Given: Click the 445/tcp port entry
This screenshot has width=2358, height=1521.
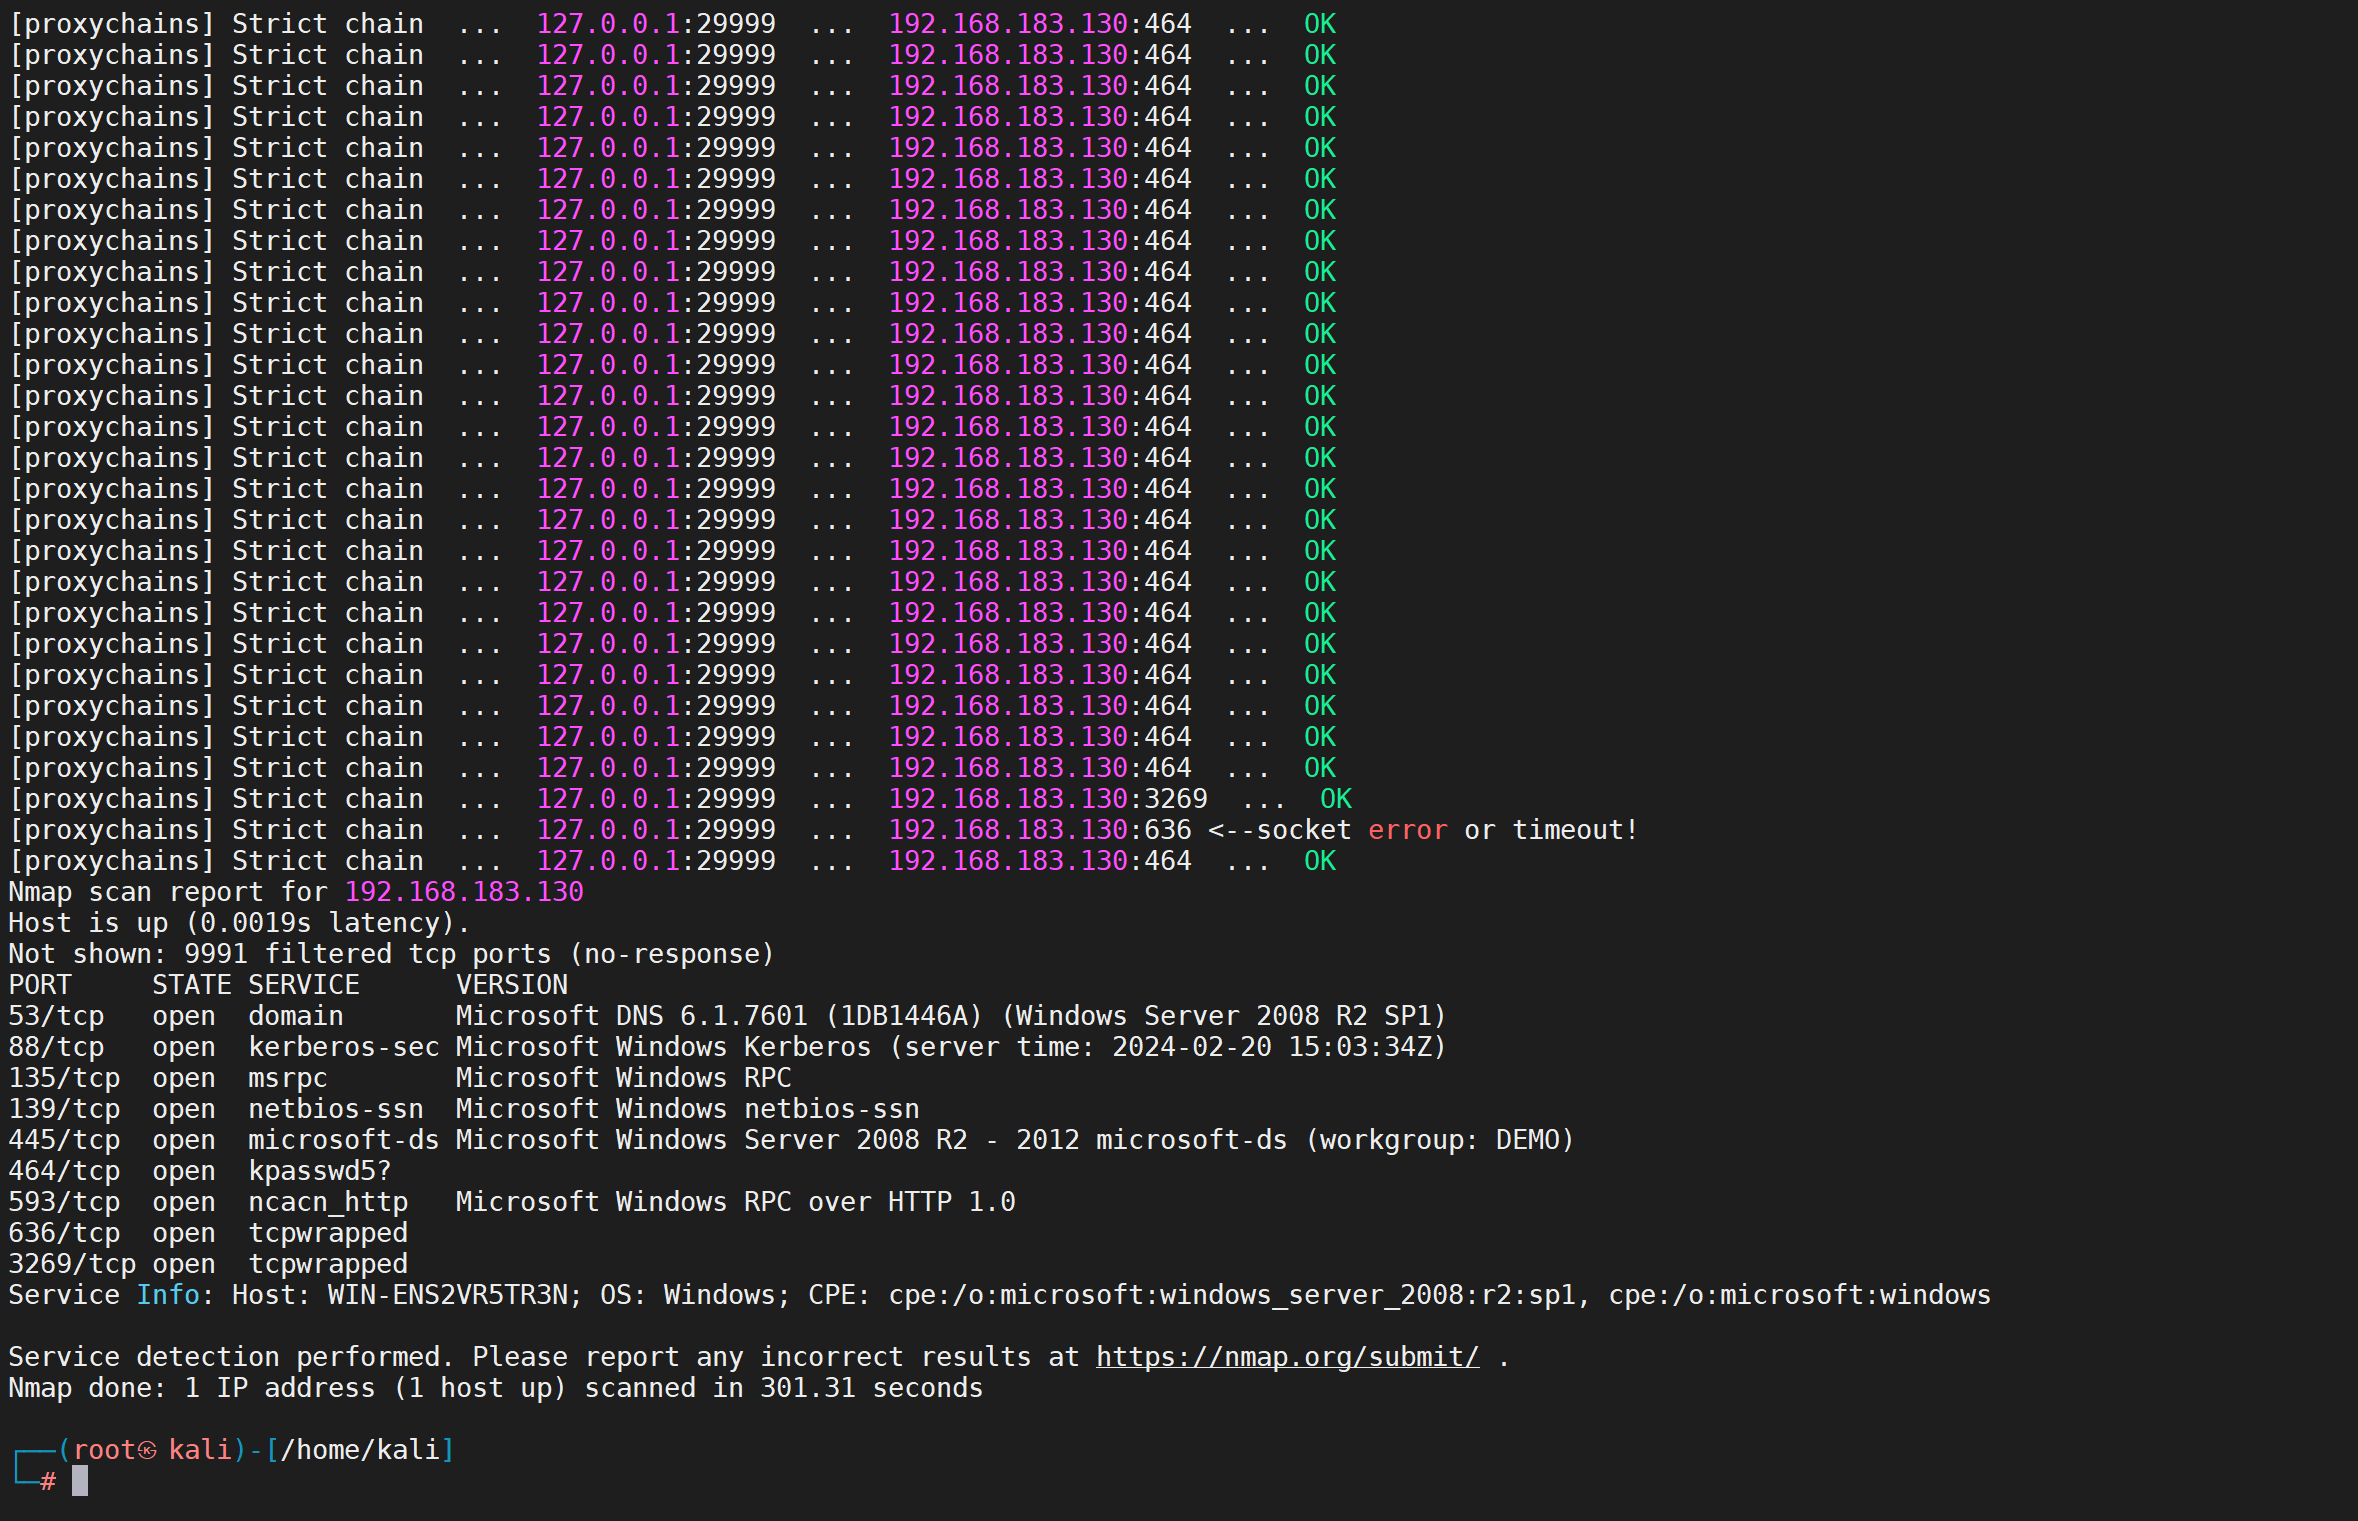Looking at the screenshot, I should coord(64,1140).
